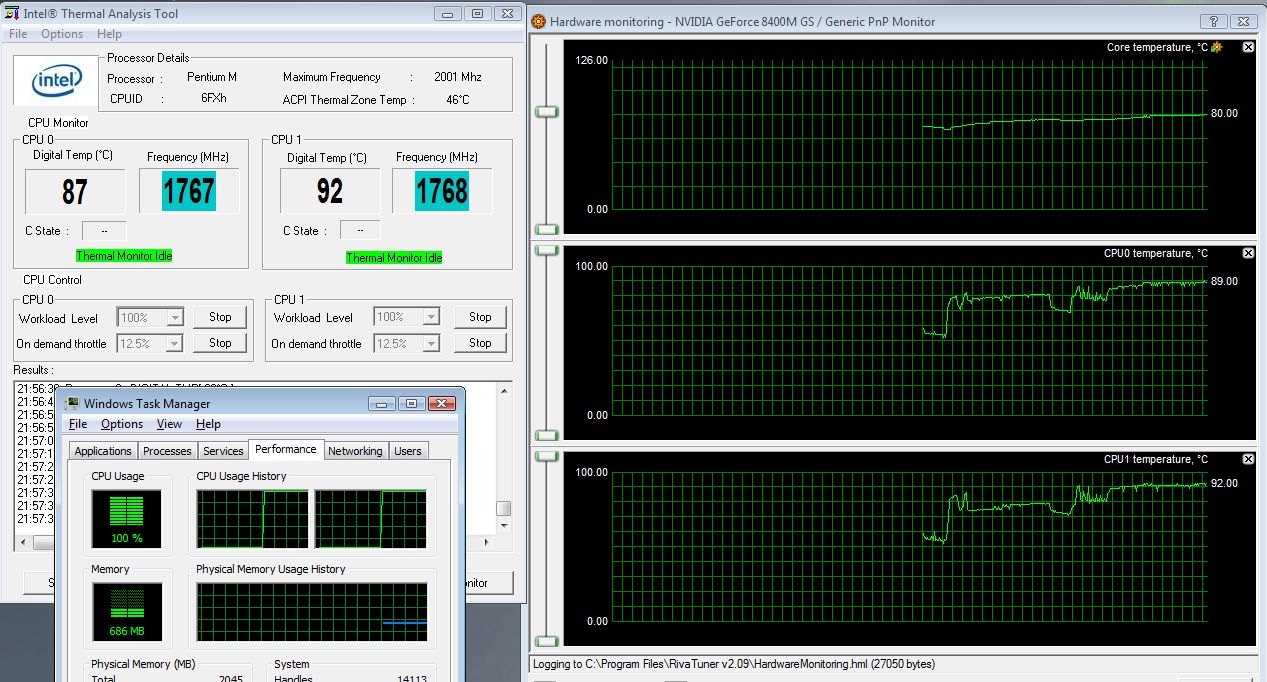The height and width of the screenshot is (682, 1267).
Task: Click the CPU 1 digital temp value 92
Action: pyautogui.click(x=330, y=191)
